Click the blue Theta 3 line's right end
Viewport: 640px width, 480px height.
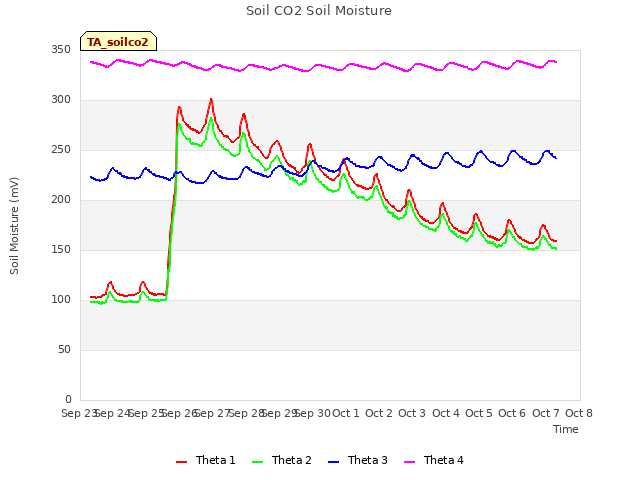[x=556, y=158]
